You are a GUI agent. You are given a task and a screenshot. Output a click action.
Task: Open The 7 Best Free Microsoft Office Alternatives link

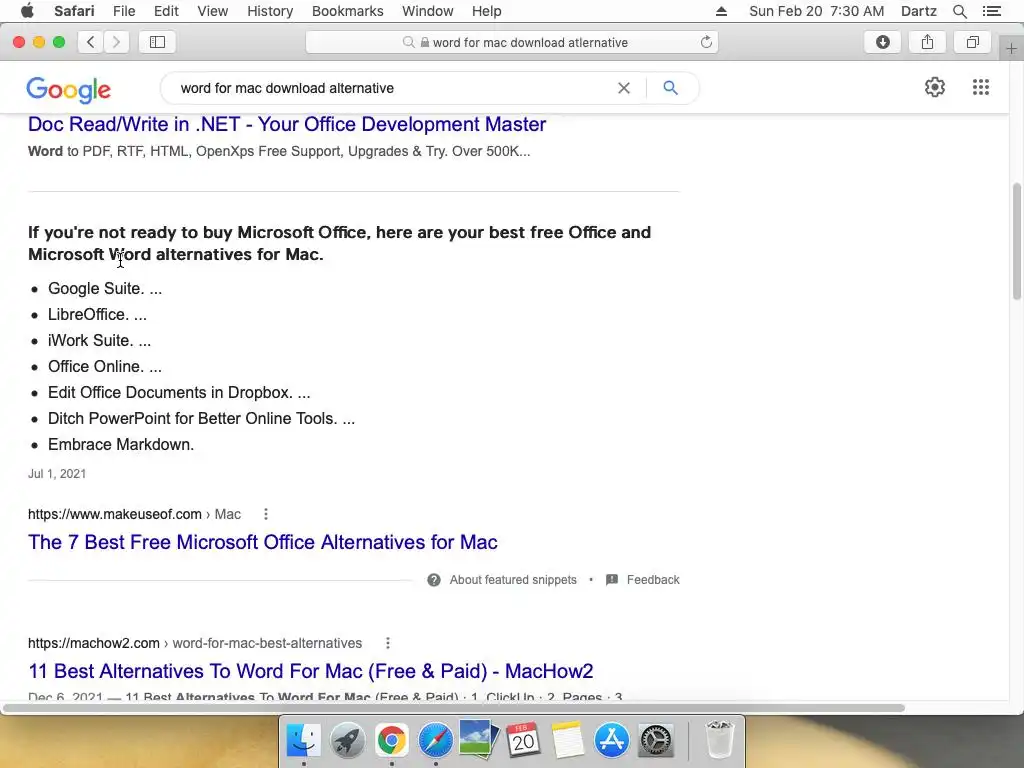click(263, 542)
